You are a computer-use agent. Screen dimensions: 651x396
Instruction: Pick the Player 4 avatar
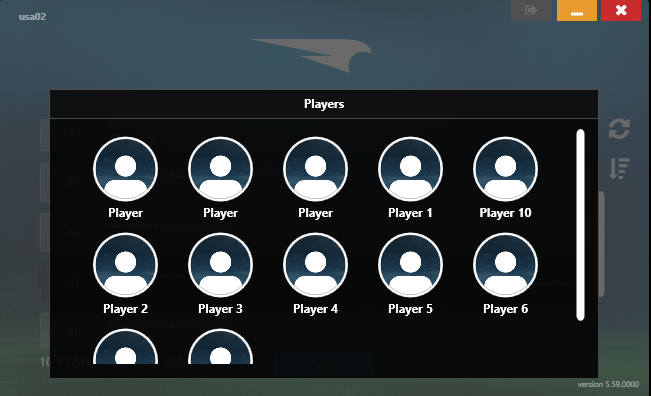(316, 265)
